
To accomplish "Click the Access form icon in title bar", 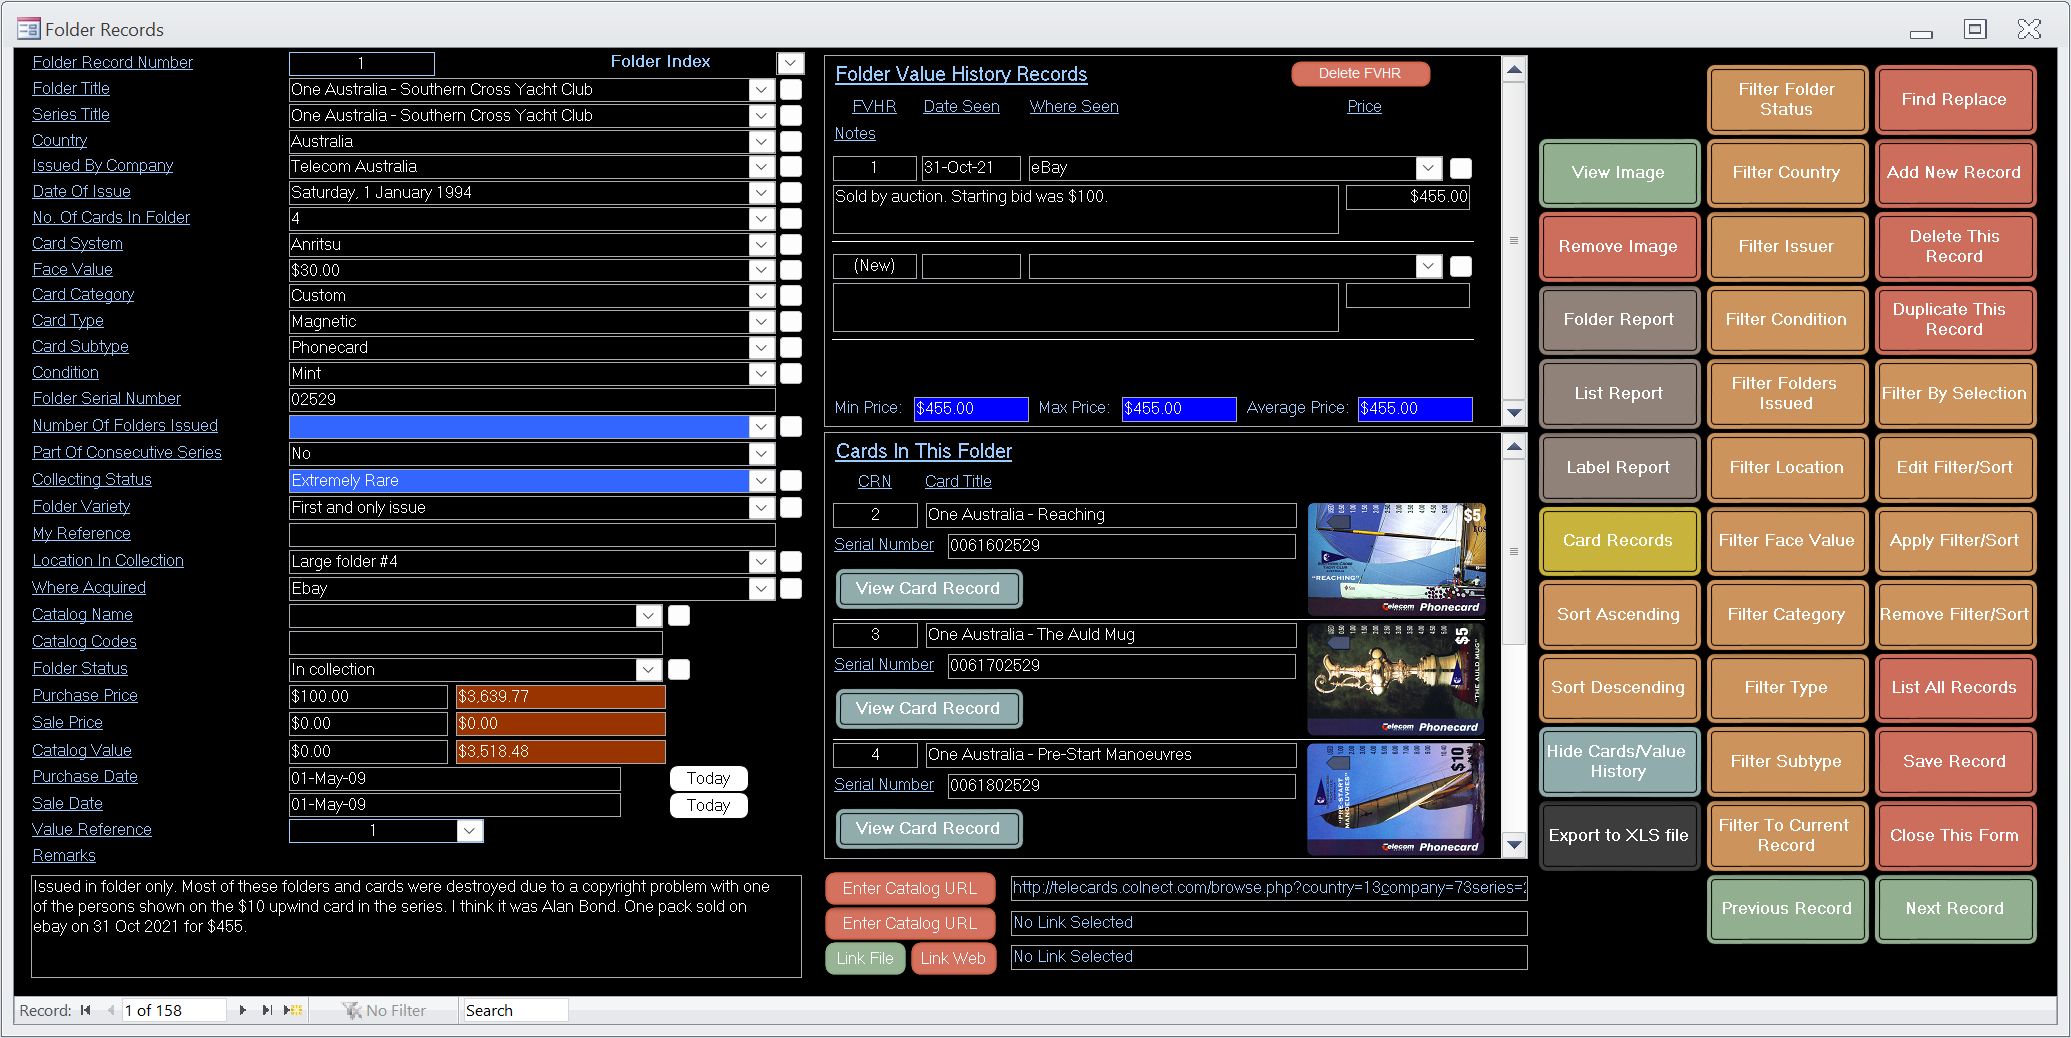I will coord(28,29).
